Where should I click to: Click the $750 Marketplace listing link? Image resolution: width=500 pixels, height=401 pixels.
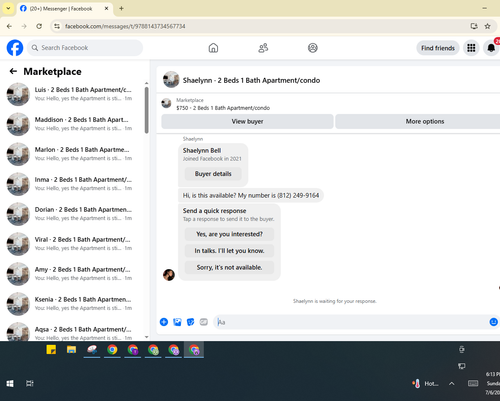pos(223,108)
